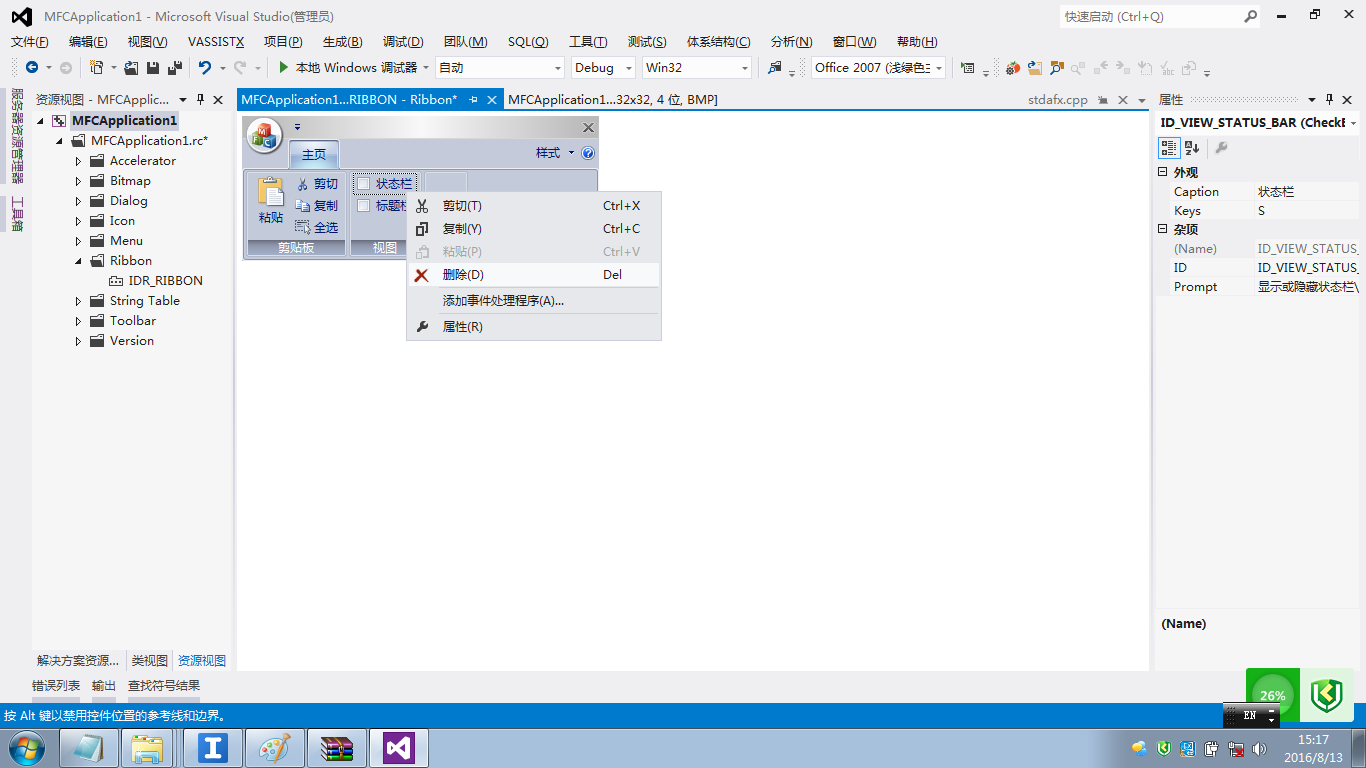Click the Paint taskbar icon
Image resolution: width=1366 pixels, height=768 pixels.
pyautogui.click(x=274, y=748)
